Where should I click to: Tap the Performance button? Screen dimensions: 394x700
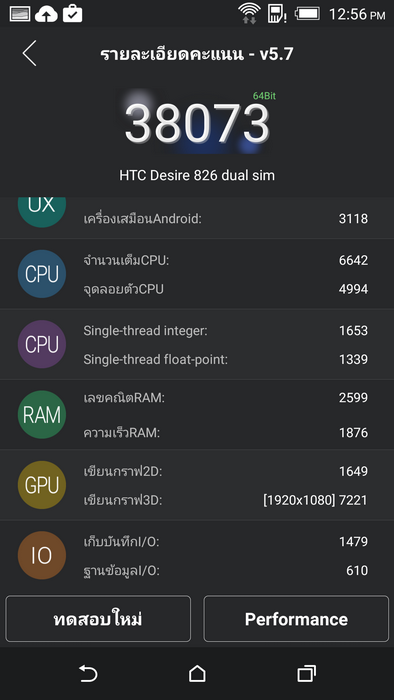(x=296, y=619)
